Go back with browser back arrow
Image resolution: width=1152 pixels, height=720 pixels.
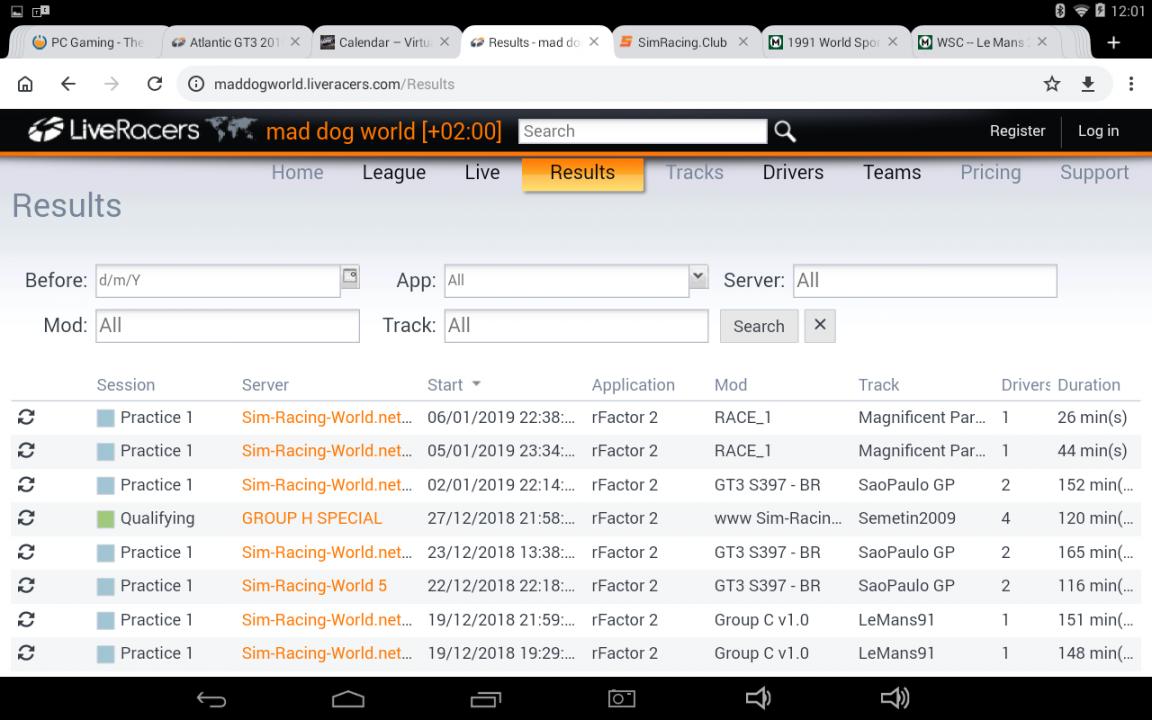(68, 84)
